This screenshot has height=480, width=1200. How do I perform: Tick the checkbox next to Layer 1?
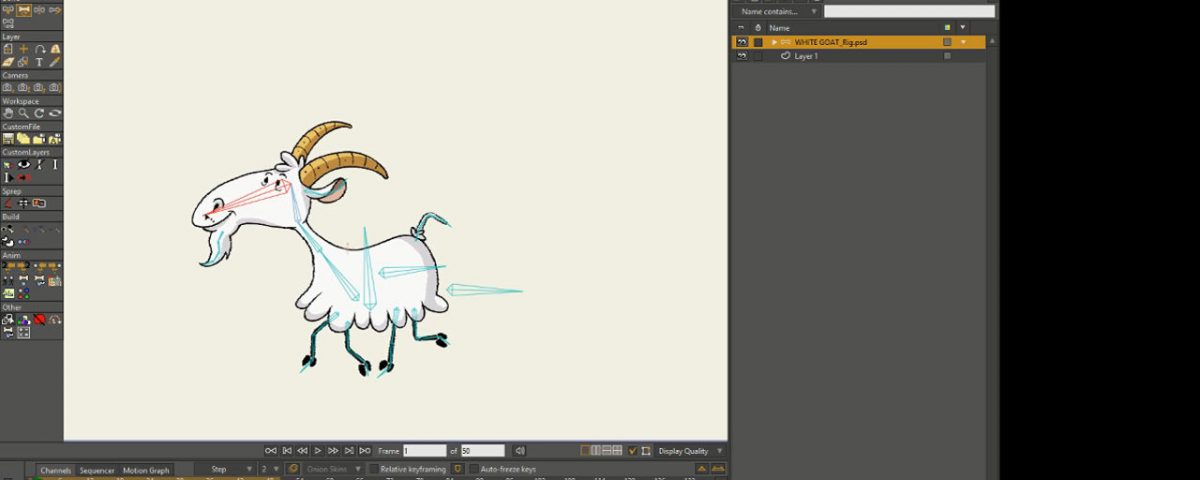(x=758, y=56)
